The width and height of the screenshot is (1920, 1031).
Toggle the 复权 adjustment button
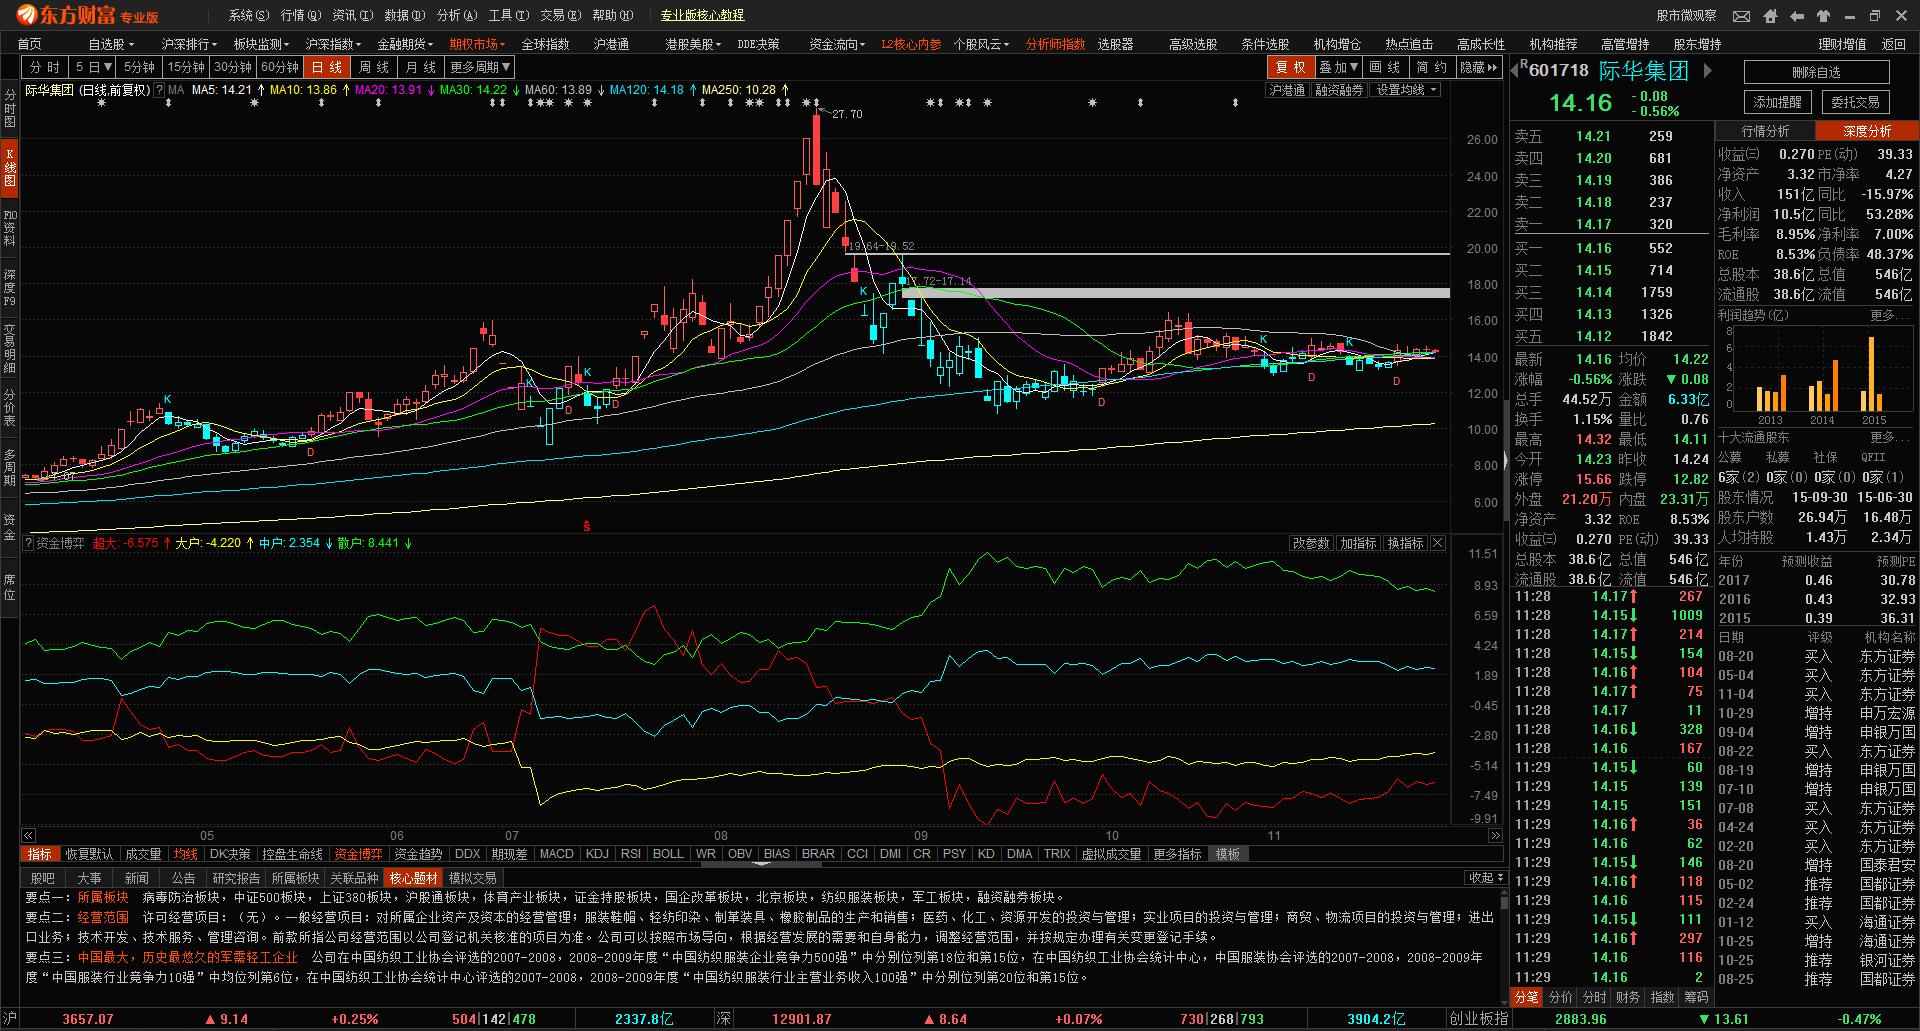pos(1290,67)
